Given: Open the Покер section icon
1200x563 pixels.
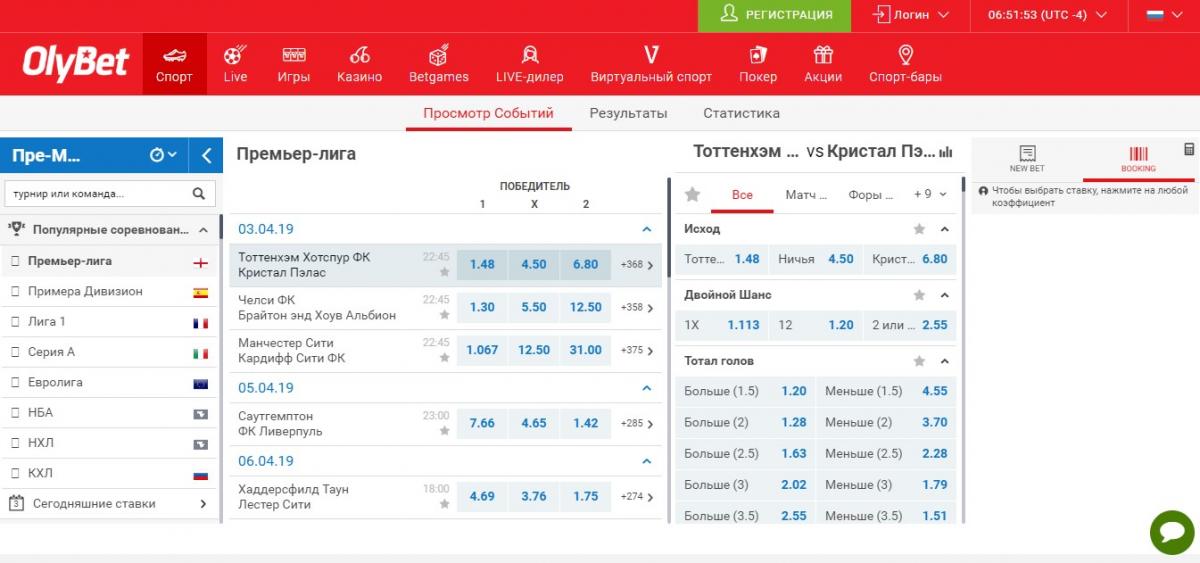Looking at the screenshot, I should [758, 55].
